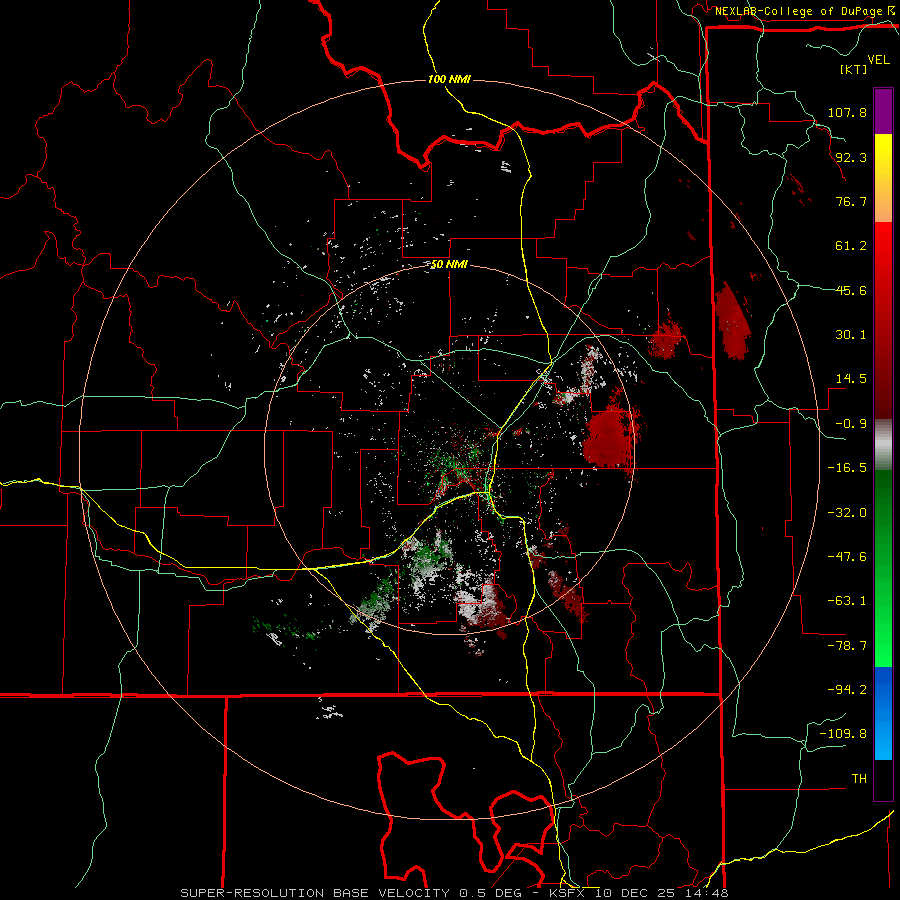Pick the blue segment of the color bar
900x900 pixels.
pos(883,713)
